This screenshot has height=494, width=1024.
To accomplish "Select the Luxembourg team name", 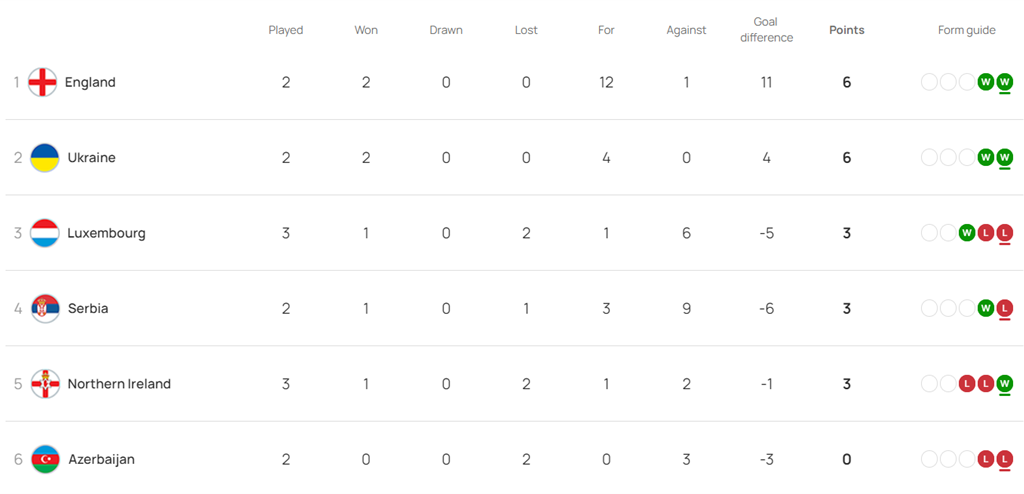I will (106, 233).
